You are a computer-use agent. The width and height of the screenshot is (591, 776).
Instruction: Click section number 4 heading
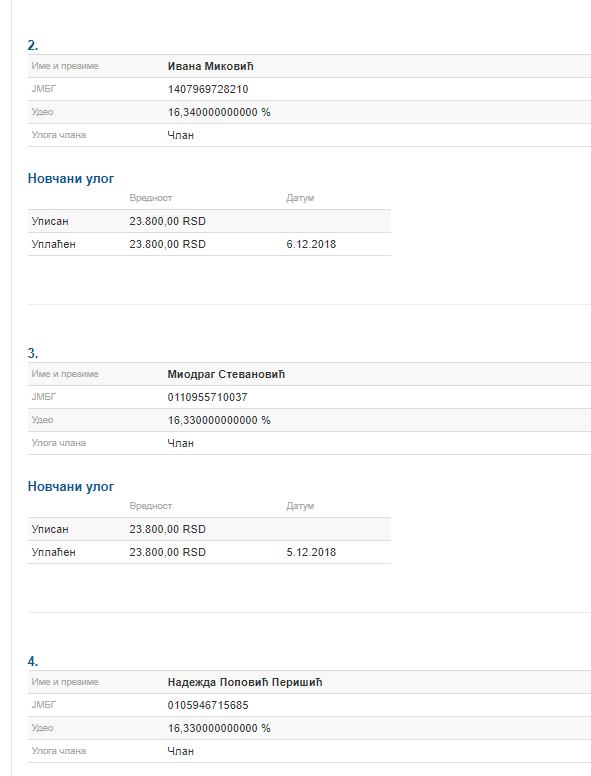33,662
